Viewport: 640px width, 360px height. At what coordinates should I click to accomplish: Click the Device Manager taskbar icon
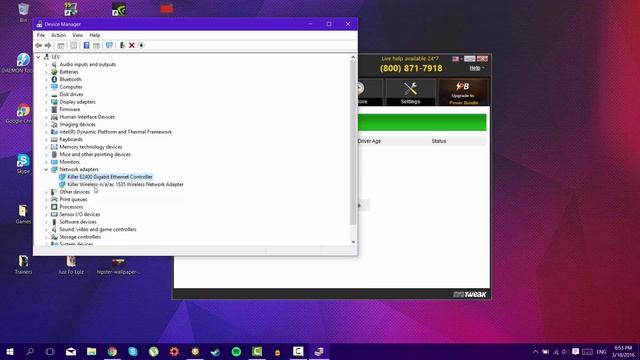tap(319, 351)
